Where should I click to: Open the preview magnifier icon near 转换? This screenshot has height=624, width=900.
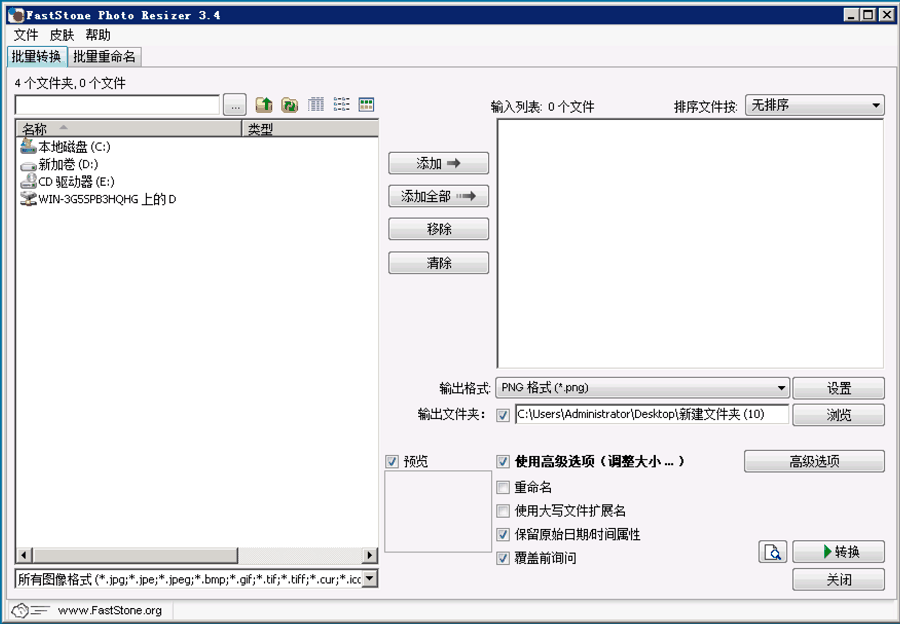click(x=772, y=551)
